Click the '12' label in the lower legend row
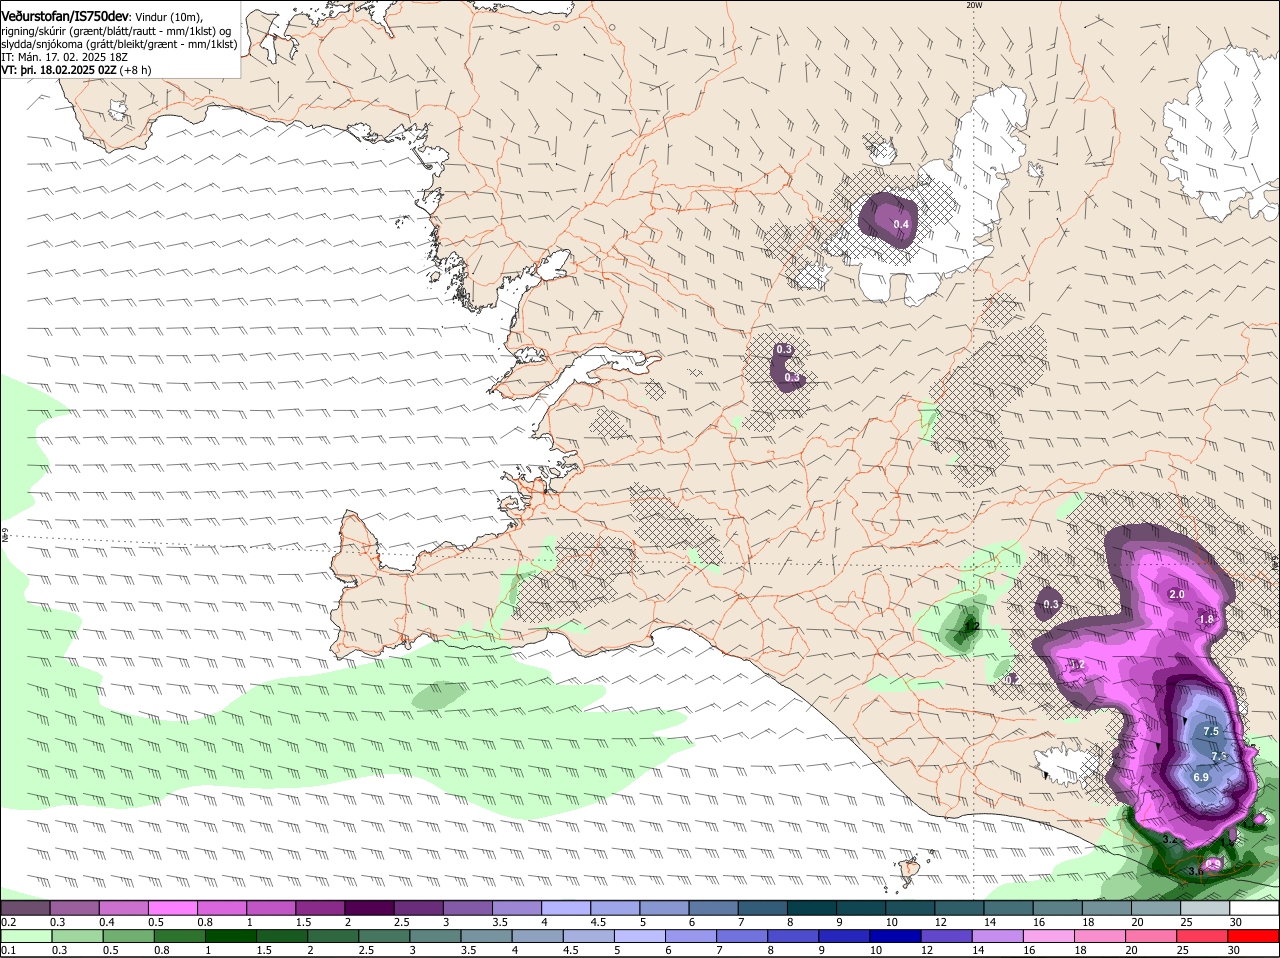The image size is (1280, 958). [x=926, y=950]
